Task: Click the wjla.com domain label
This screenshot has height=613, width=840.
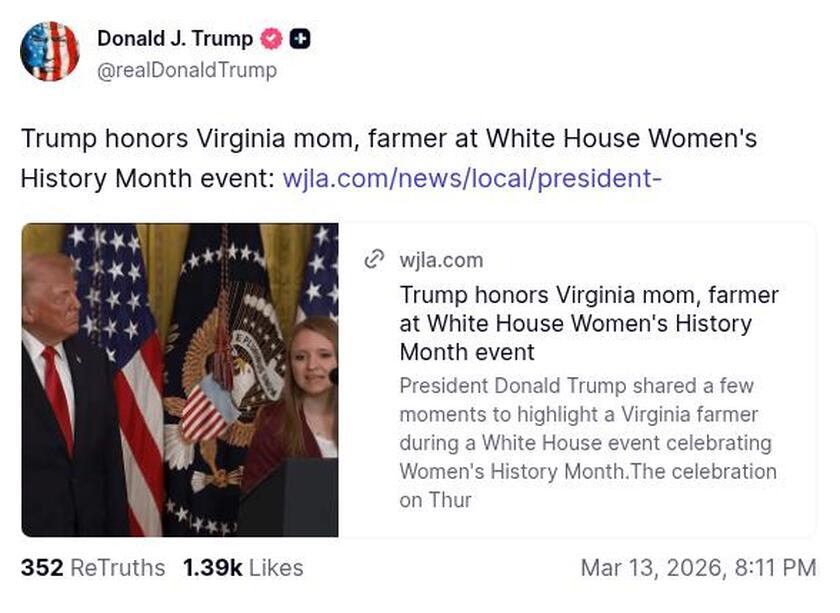Action: (x=441, y=260)
